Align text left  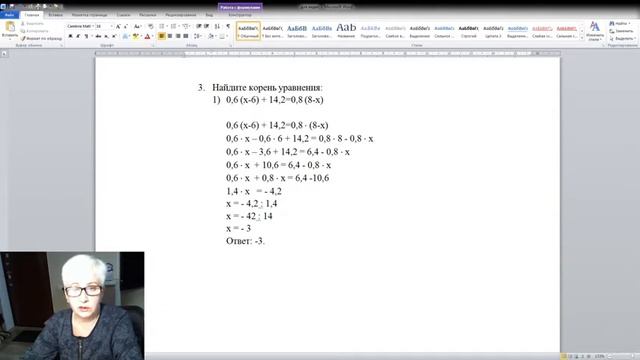tap(162, 36)
